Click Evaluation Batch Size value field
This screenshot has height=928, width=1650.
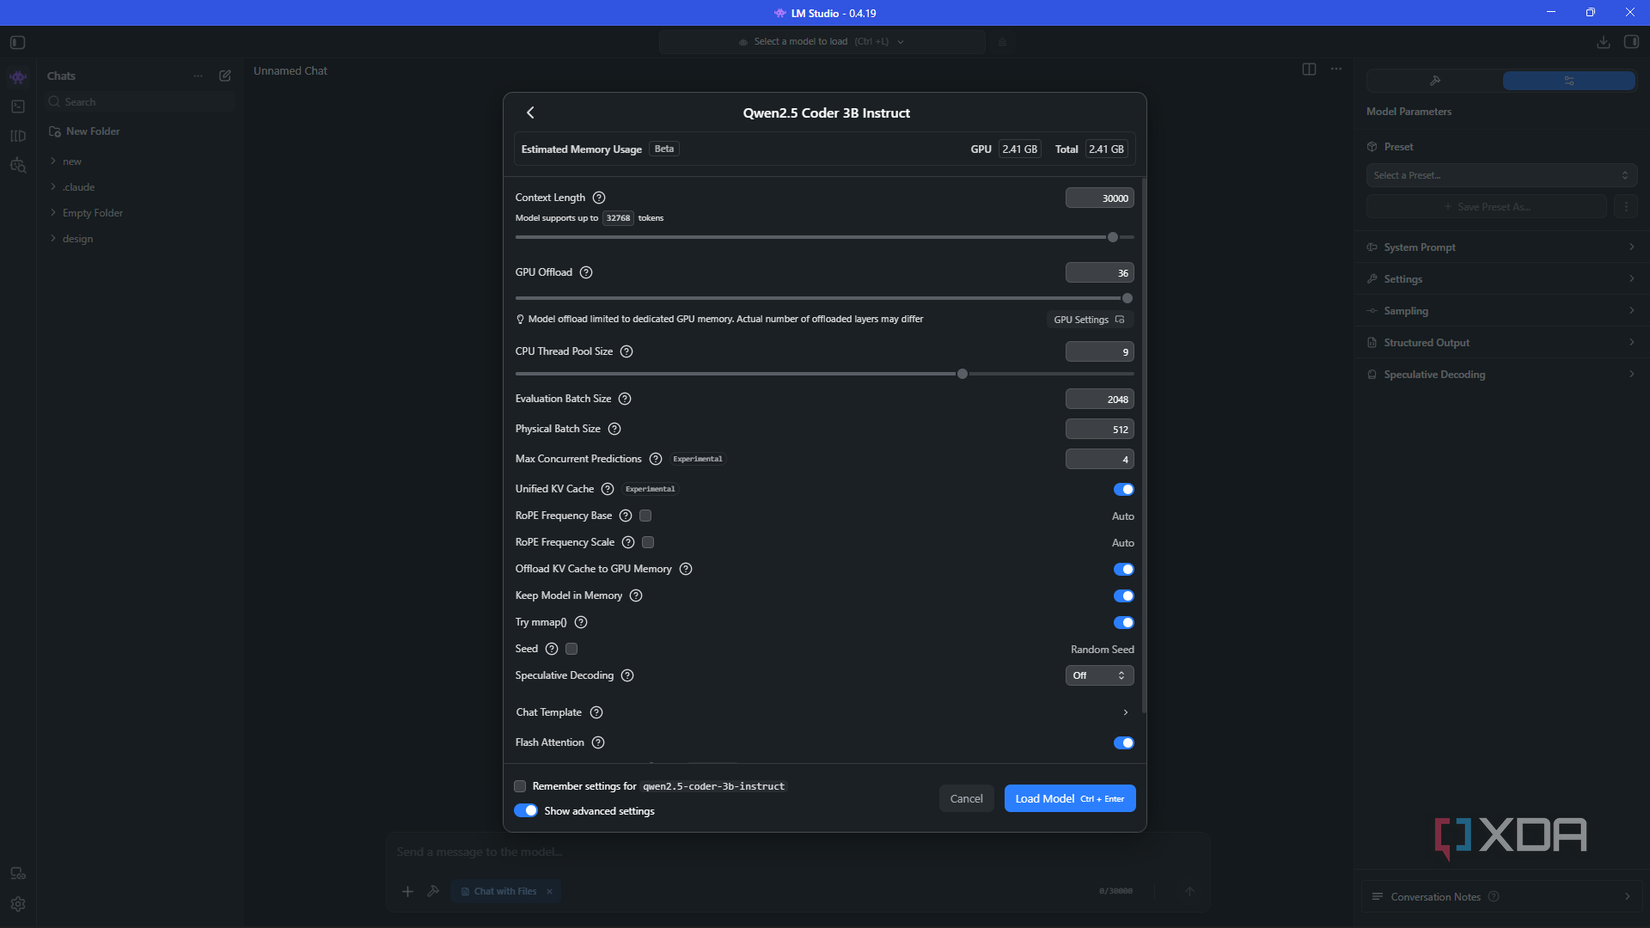click(1099, 399)
